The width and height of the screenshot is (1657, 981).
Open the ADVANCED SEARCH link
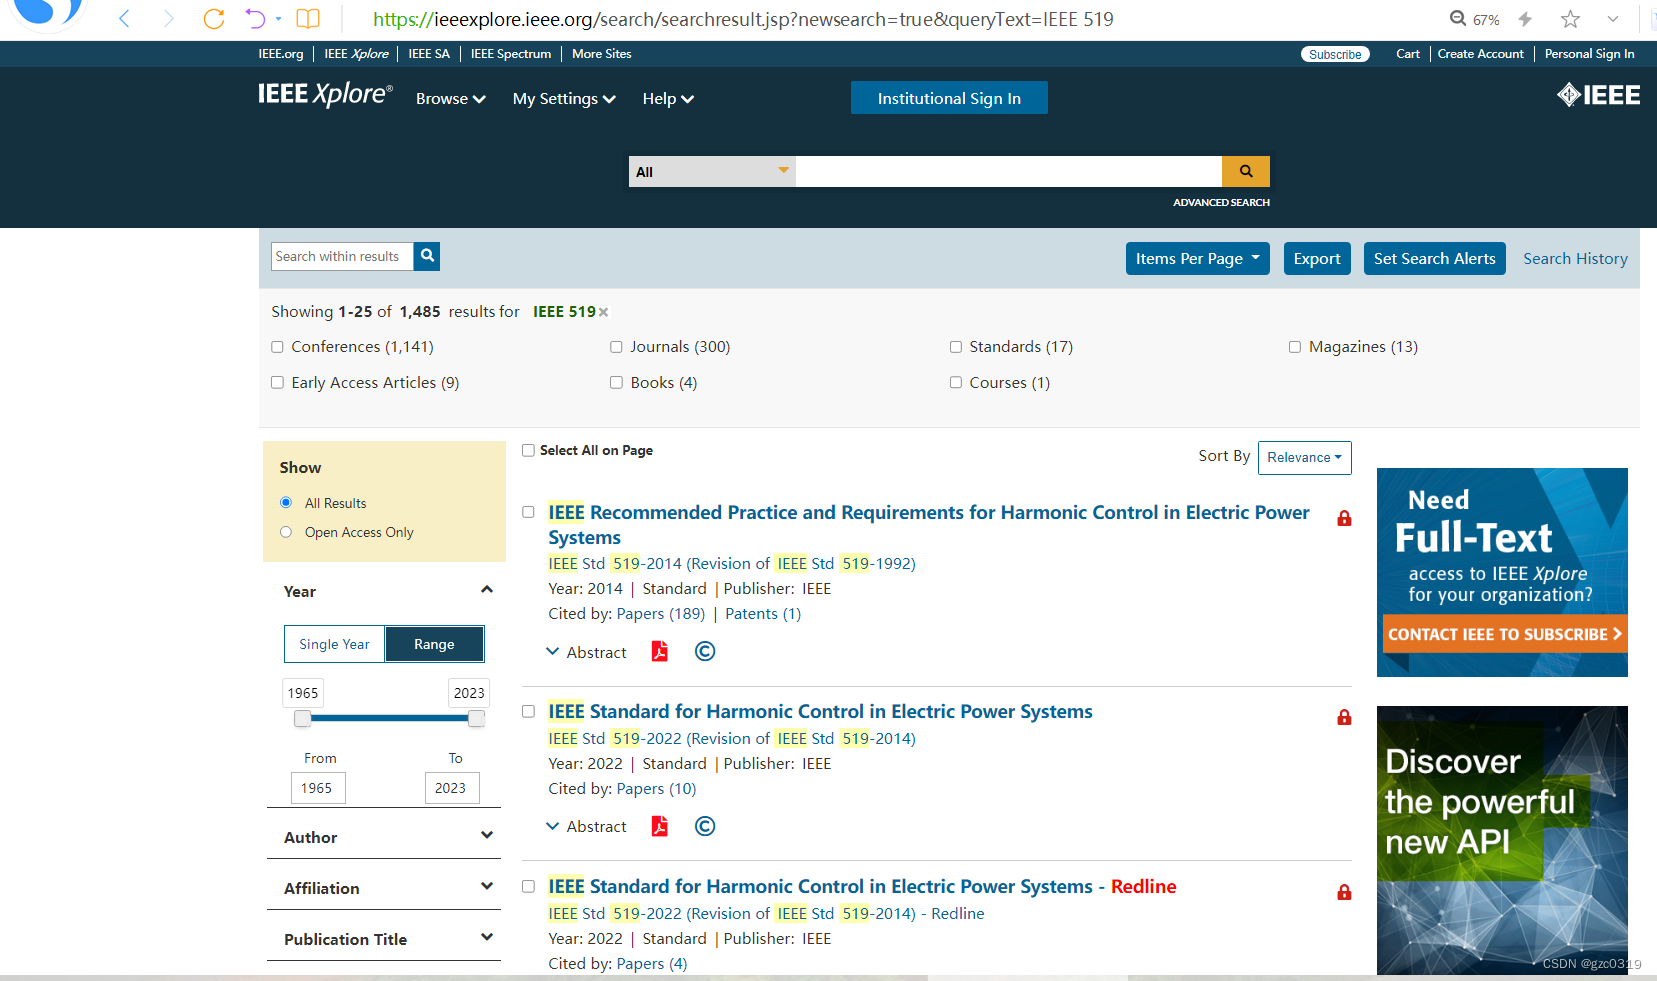coord(1221,202)
